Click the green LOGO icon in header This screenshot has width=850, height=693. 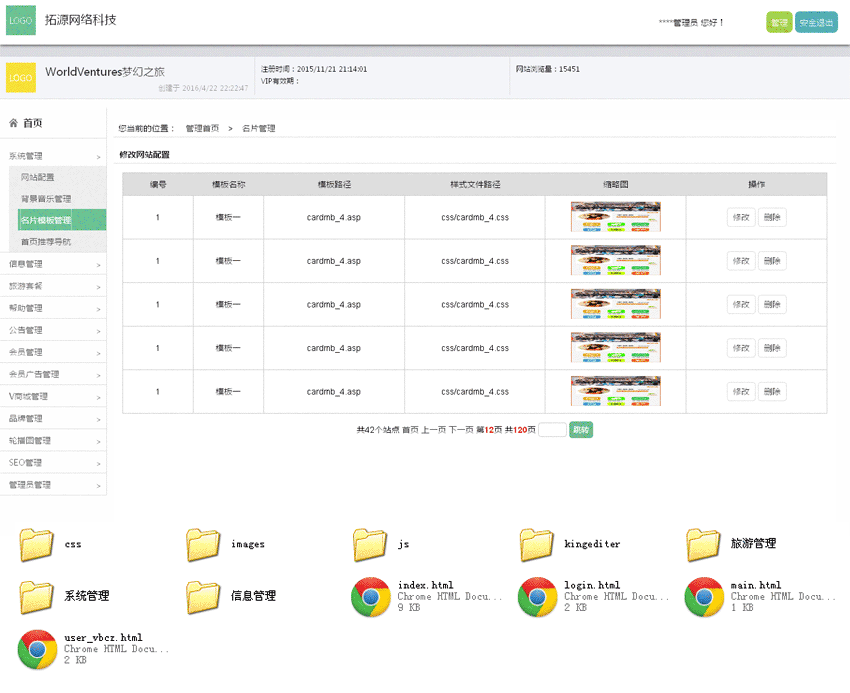[21, 21]
